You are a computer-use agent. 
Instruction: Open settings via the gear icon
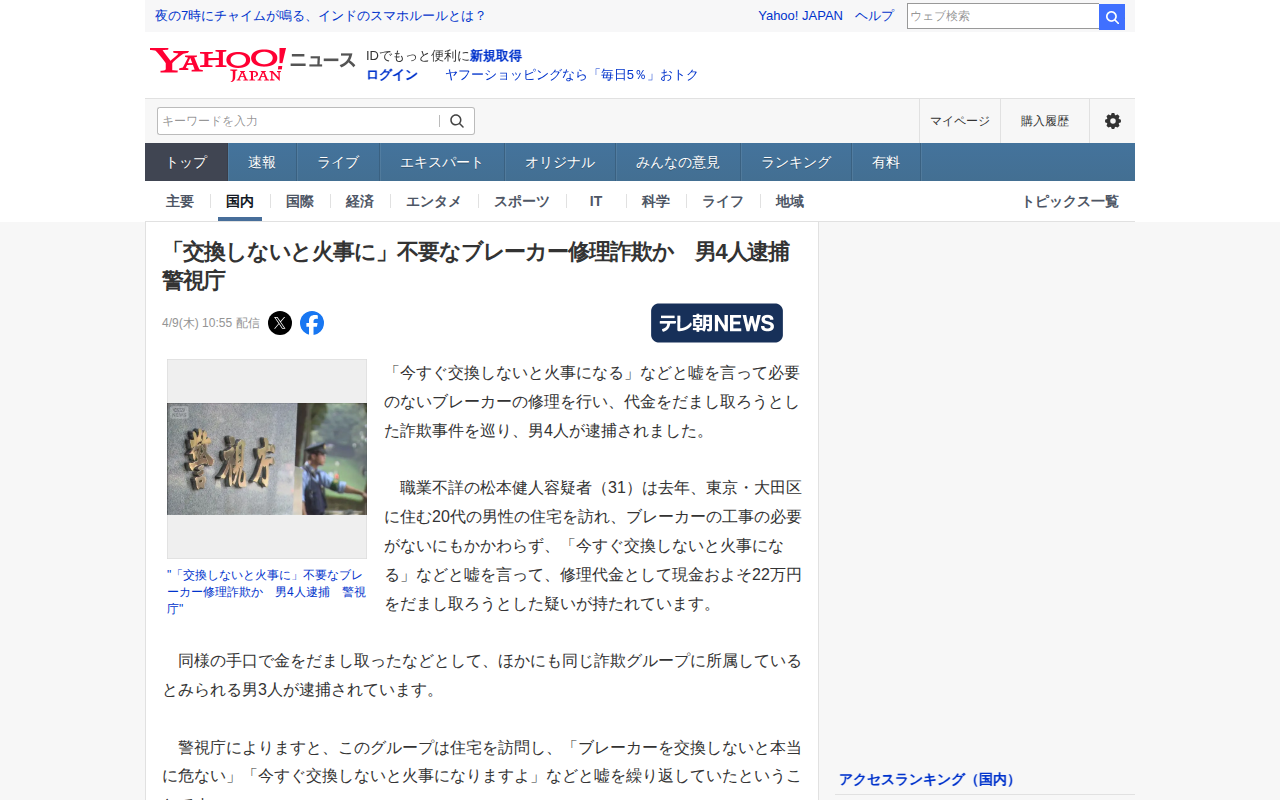1112,121
